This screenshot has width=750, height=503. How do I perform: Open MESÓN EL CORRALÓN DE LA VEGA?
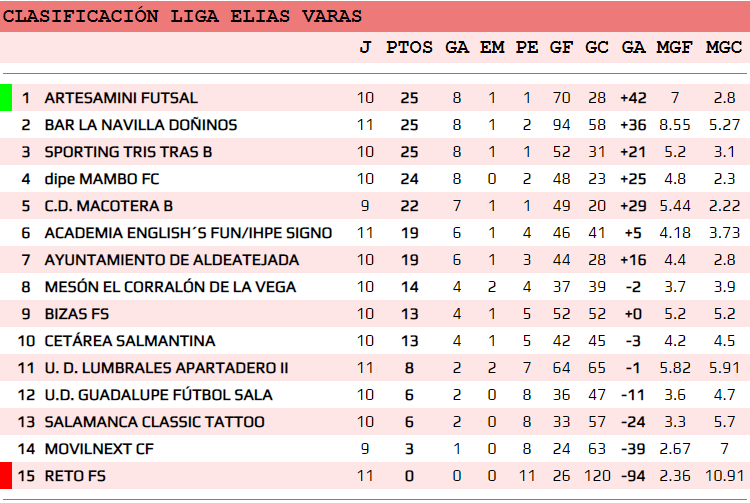pyautogui.click(x=170, y=287)
